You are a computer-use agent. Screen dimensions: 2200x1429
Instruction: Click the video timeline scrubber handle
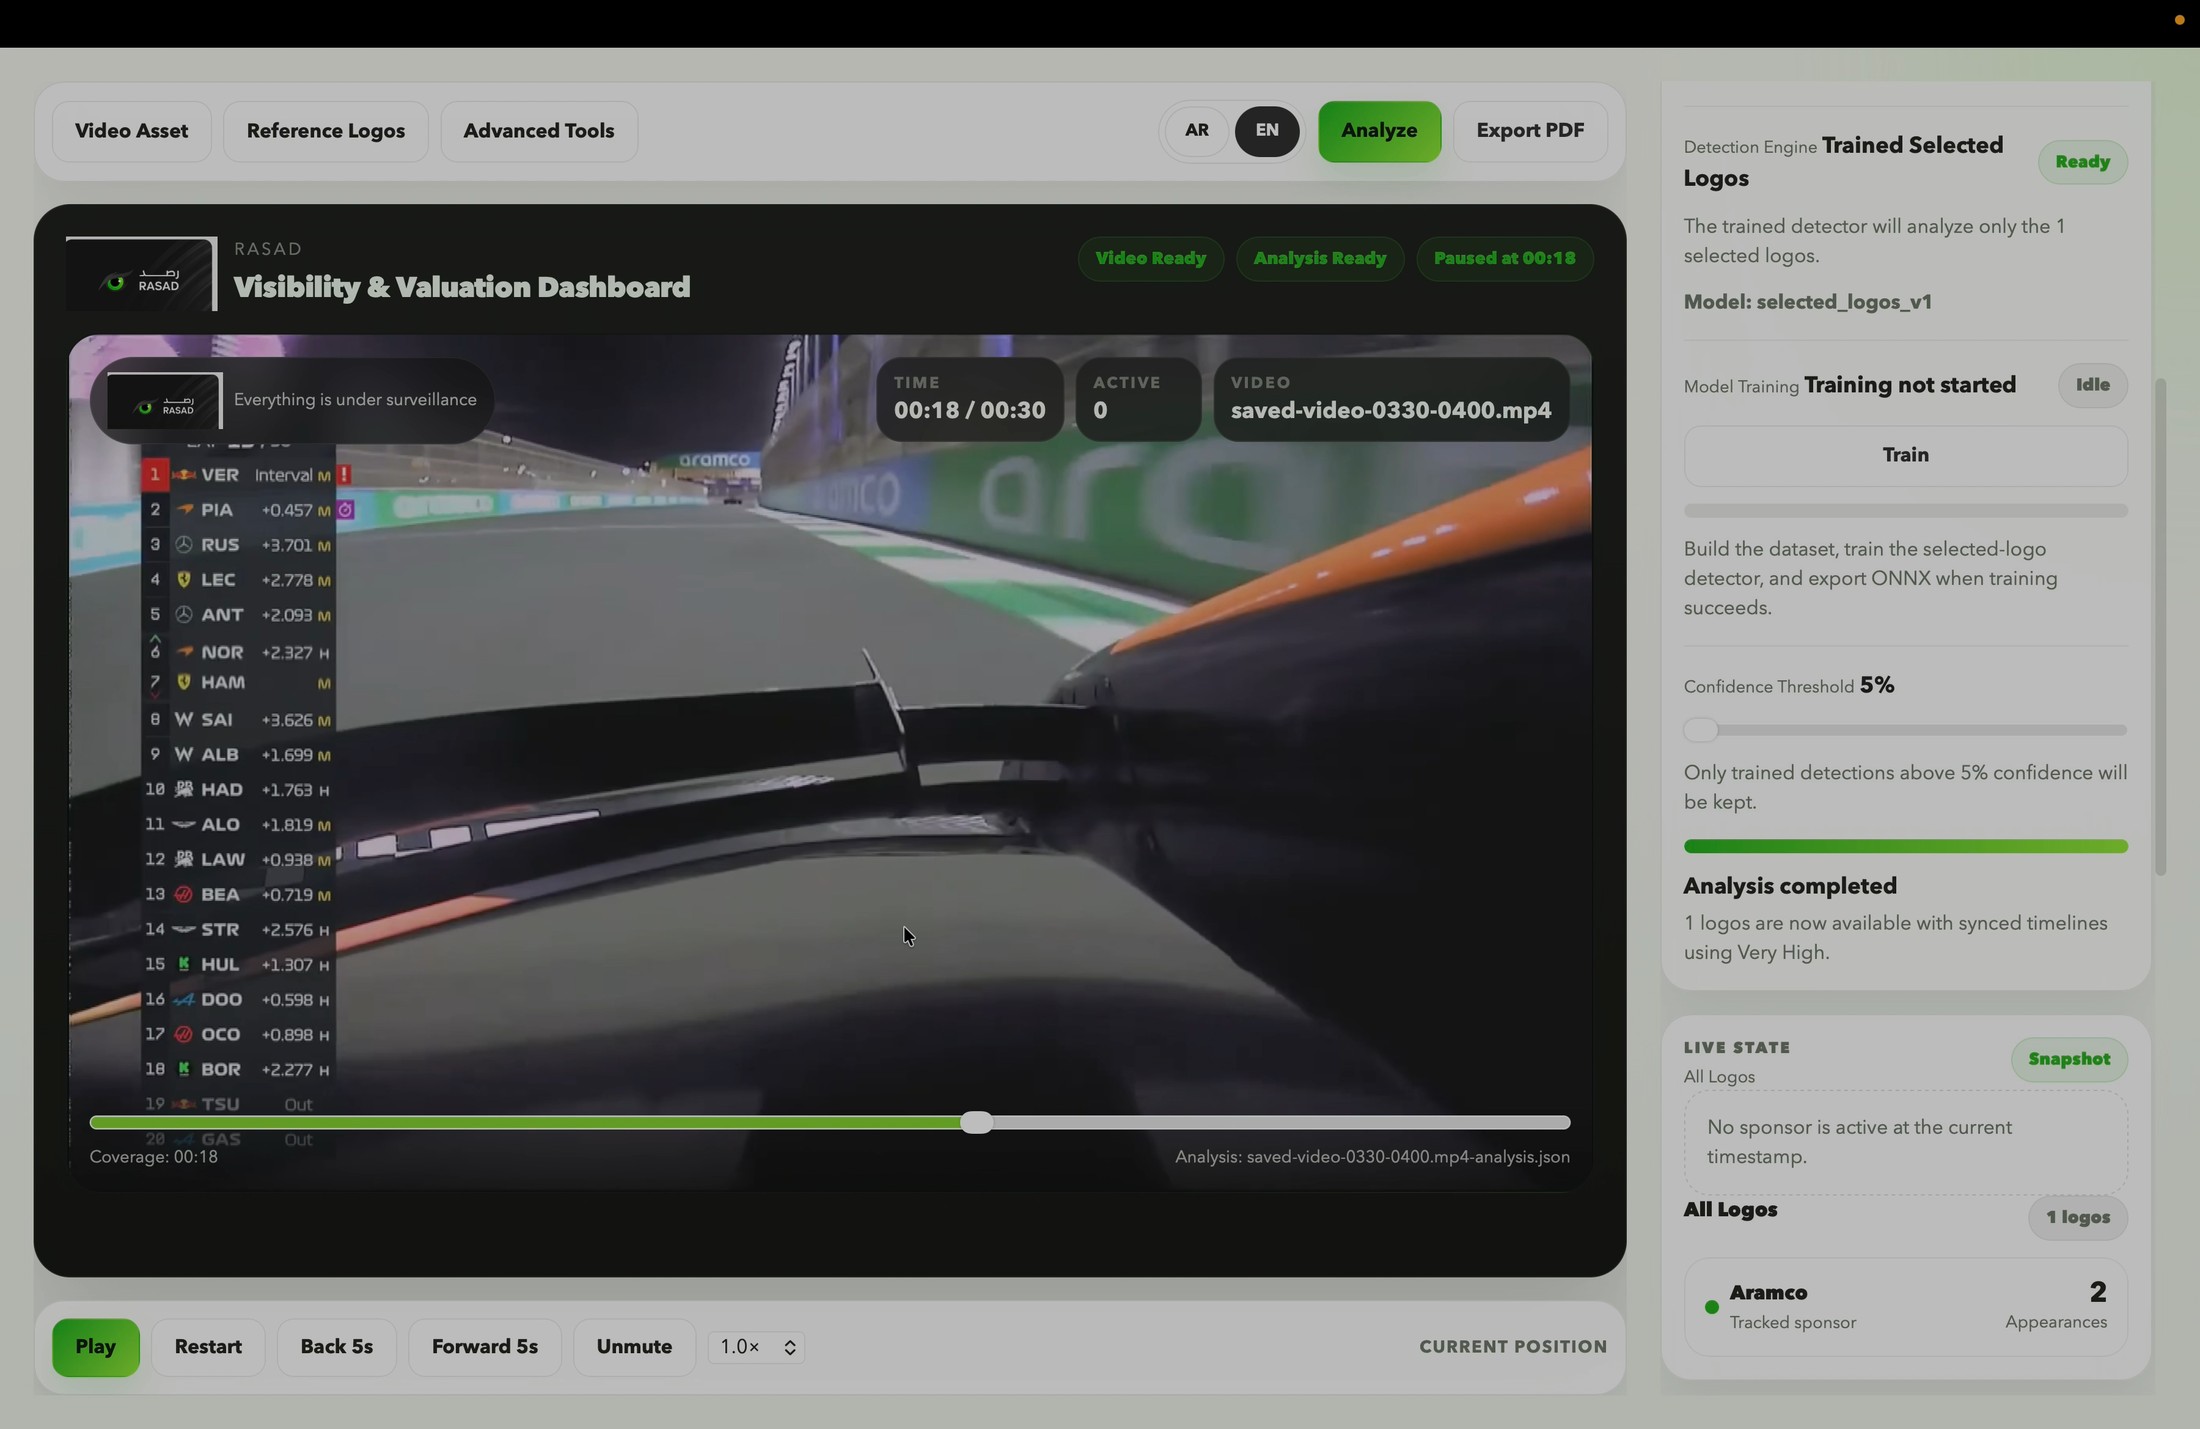coord(977,1122)
